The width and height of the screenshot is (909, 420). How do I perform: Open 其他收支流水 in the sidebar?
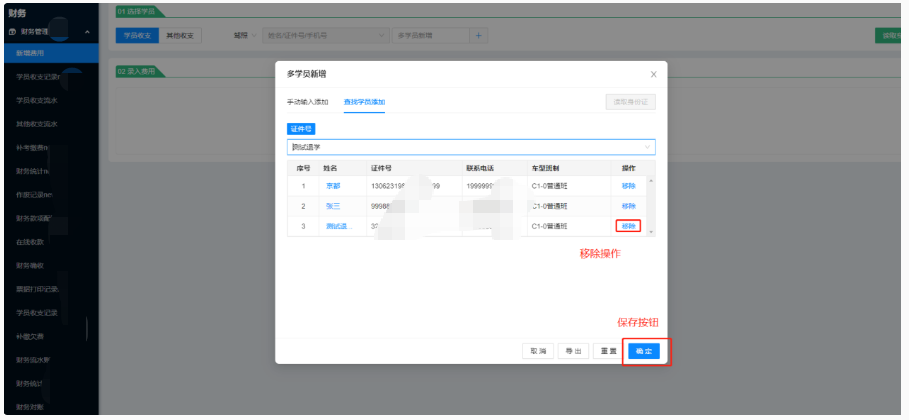37,124
